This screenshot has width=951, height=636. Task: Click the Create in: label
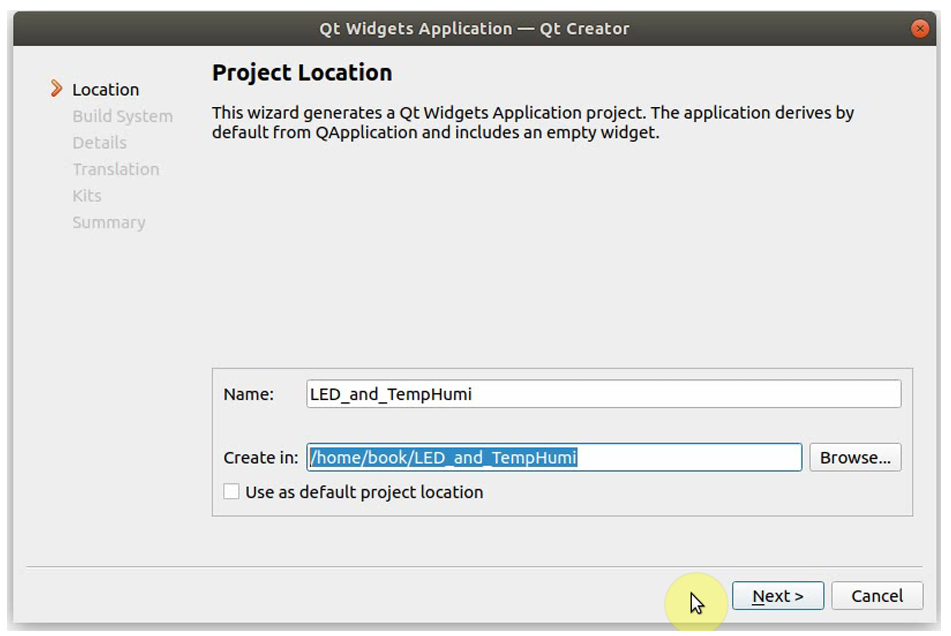pyautogui.click(x=261, y=458)
